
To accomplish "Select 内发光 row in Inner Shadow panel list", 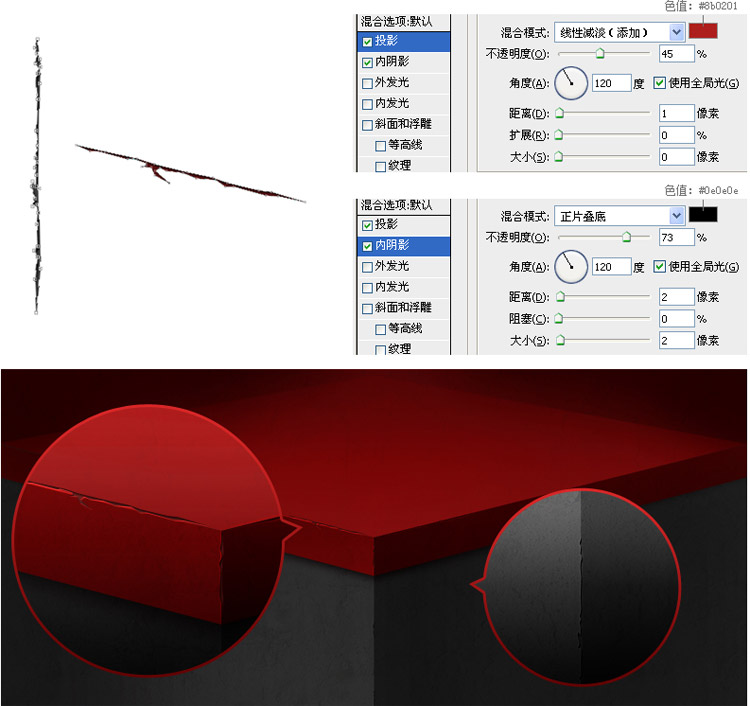I will [x=404, y=287].
